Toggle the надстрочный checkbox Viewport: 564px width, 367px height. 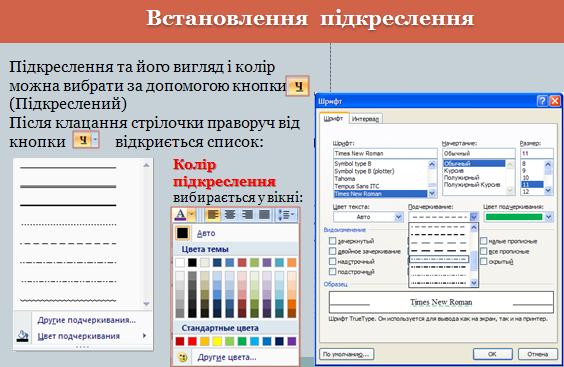(x=333, y=261)
